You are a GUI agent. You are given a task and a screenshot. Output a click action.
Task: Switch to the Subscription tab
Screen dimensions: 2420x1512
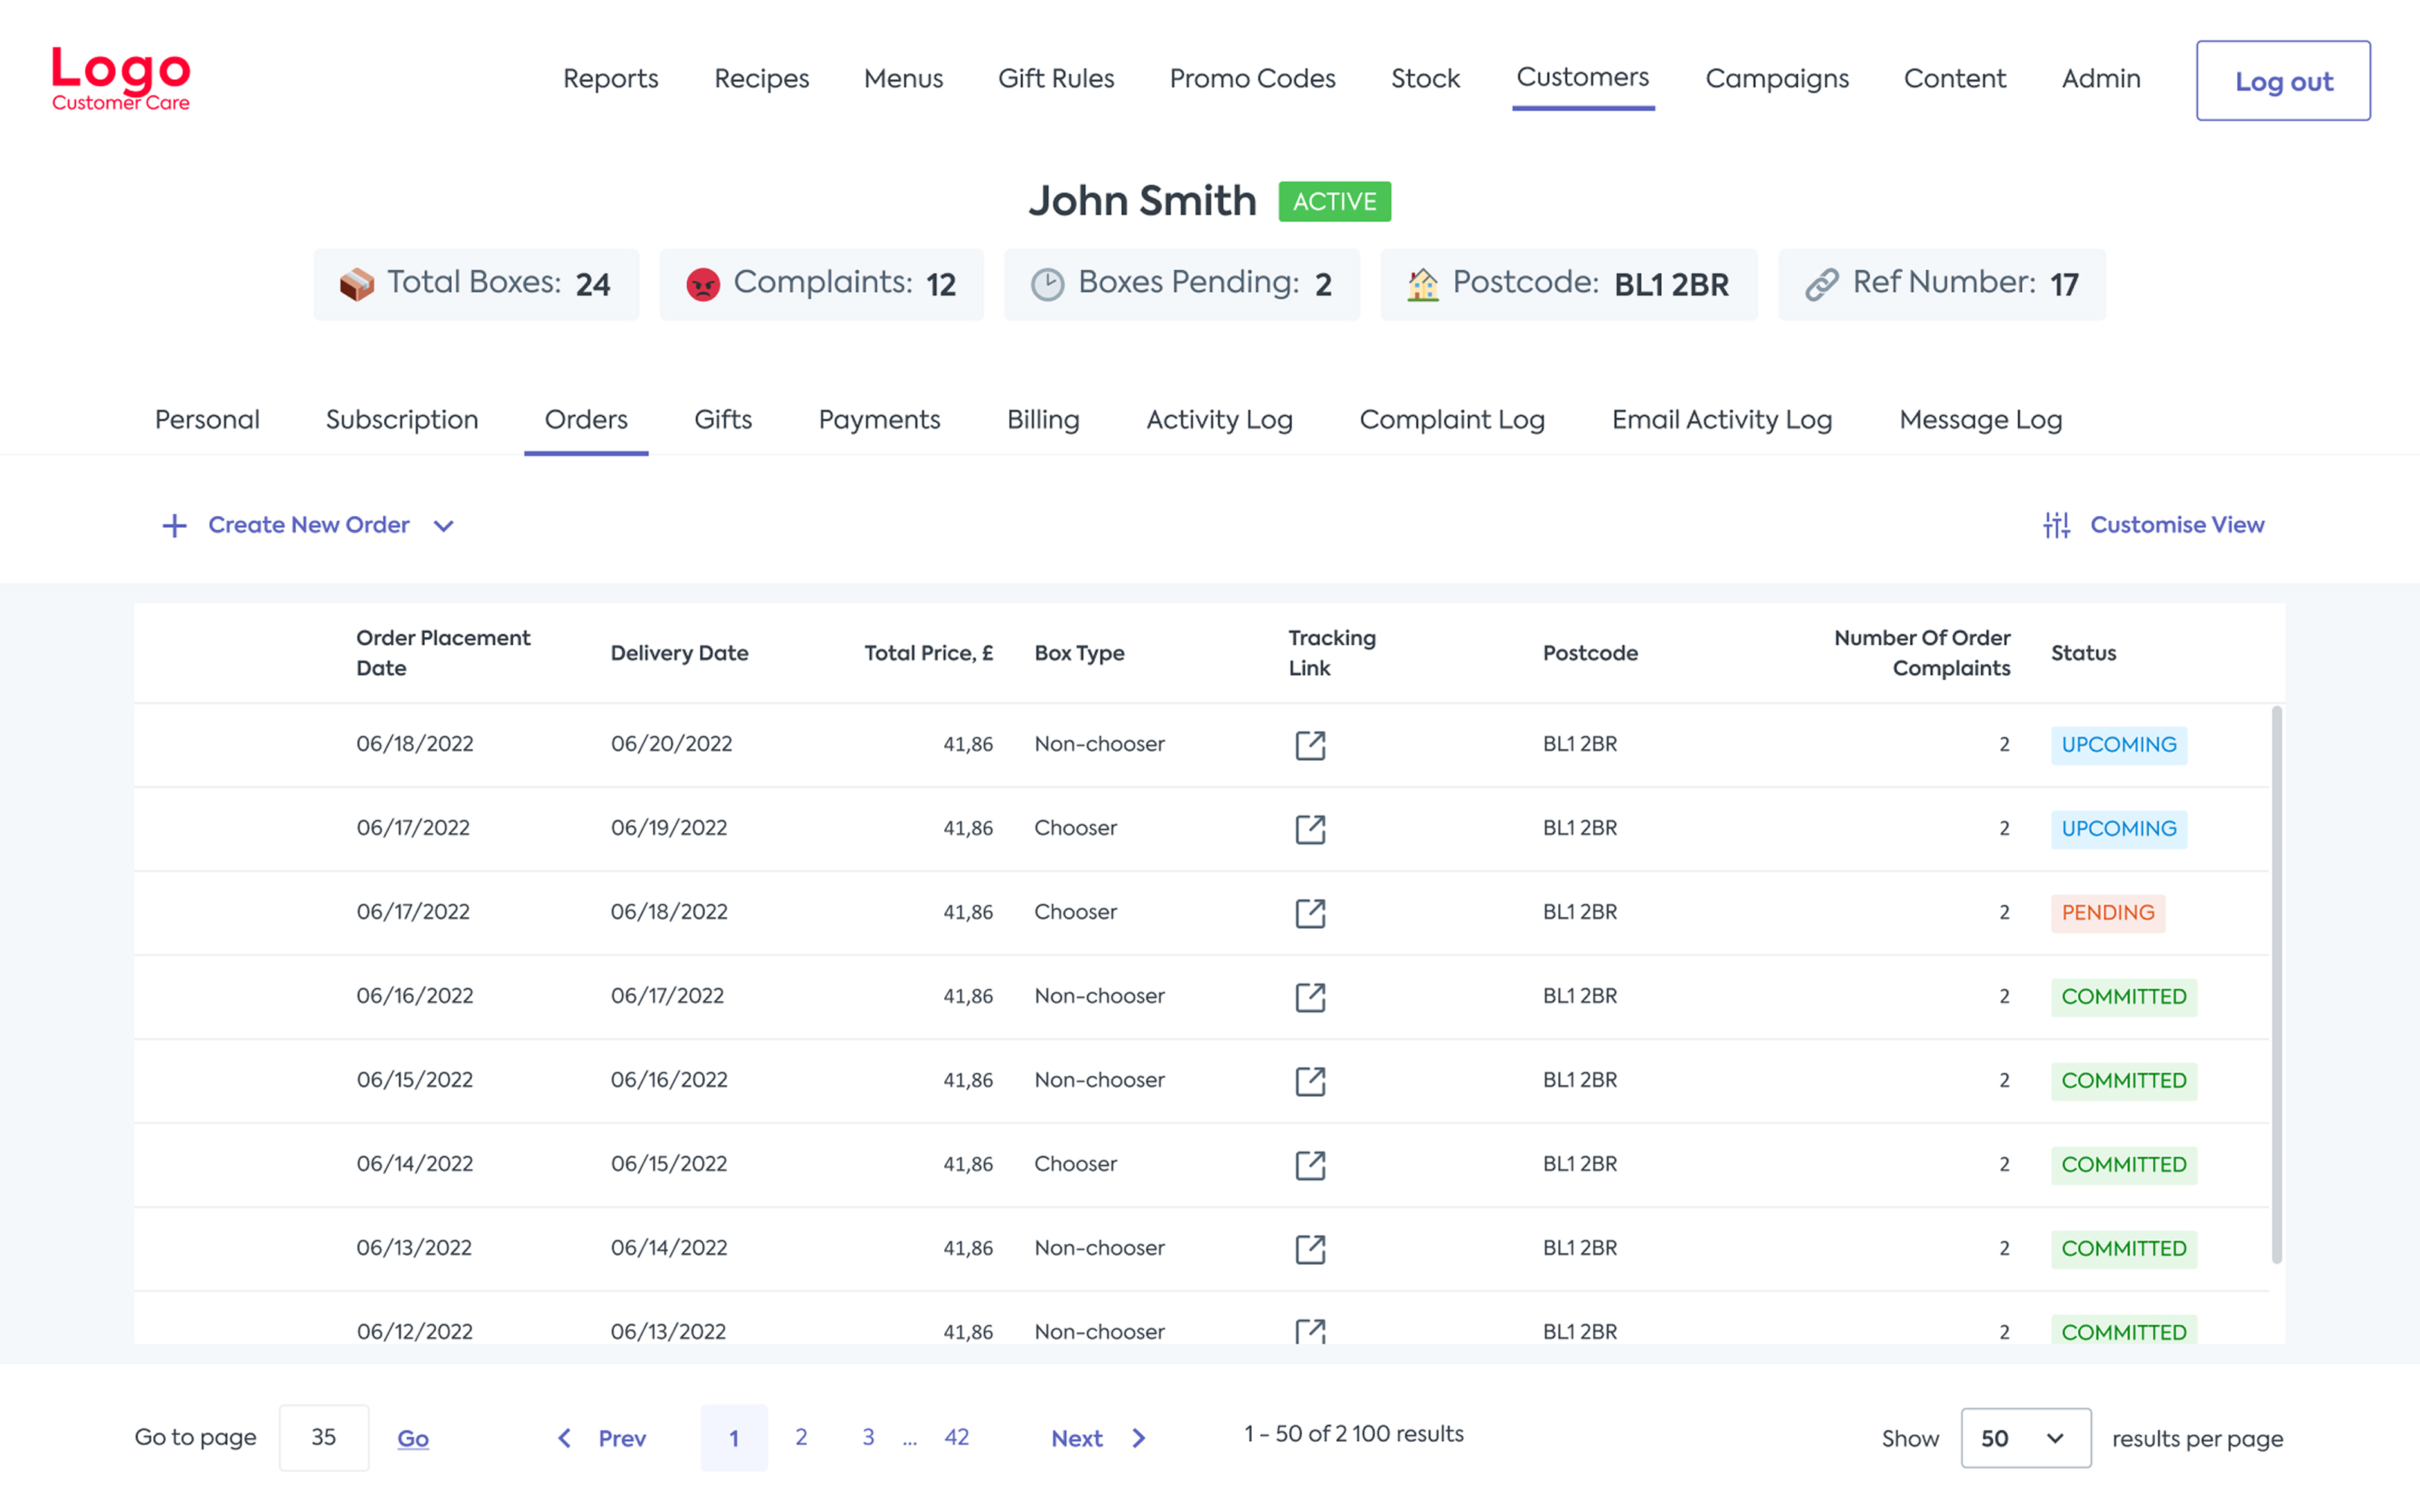pos(402,420)
